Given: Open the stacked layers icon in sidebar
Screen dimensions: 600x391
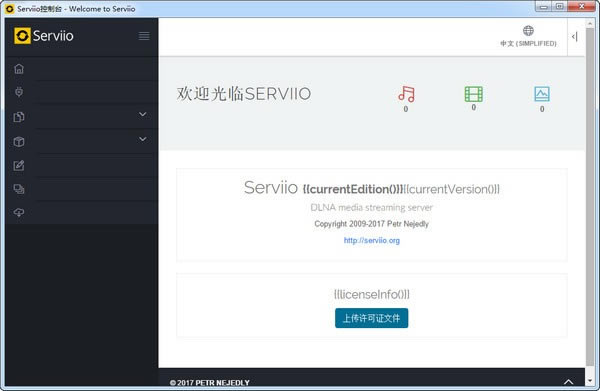Looking at the screenshot, I should coord(19,189).
